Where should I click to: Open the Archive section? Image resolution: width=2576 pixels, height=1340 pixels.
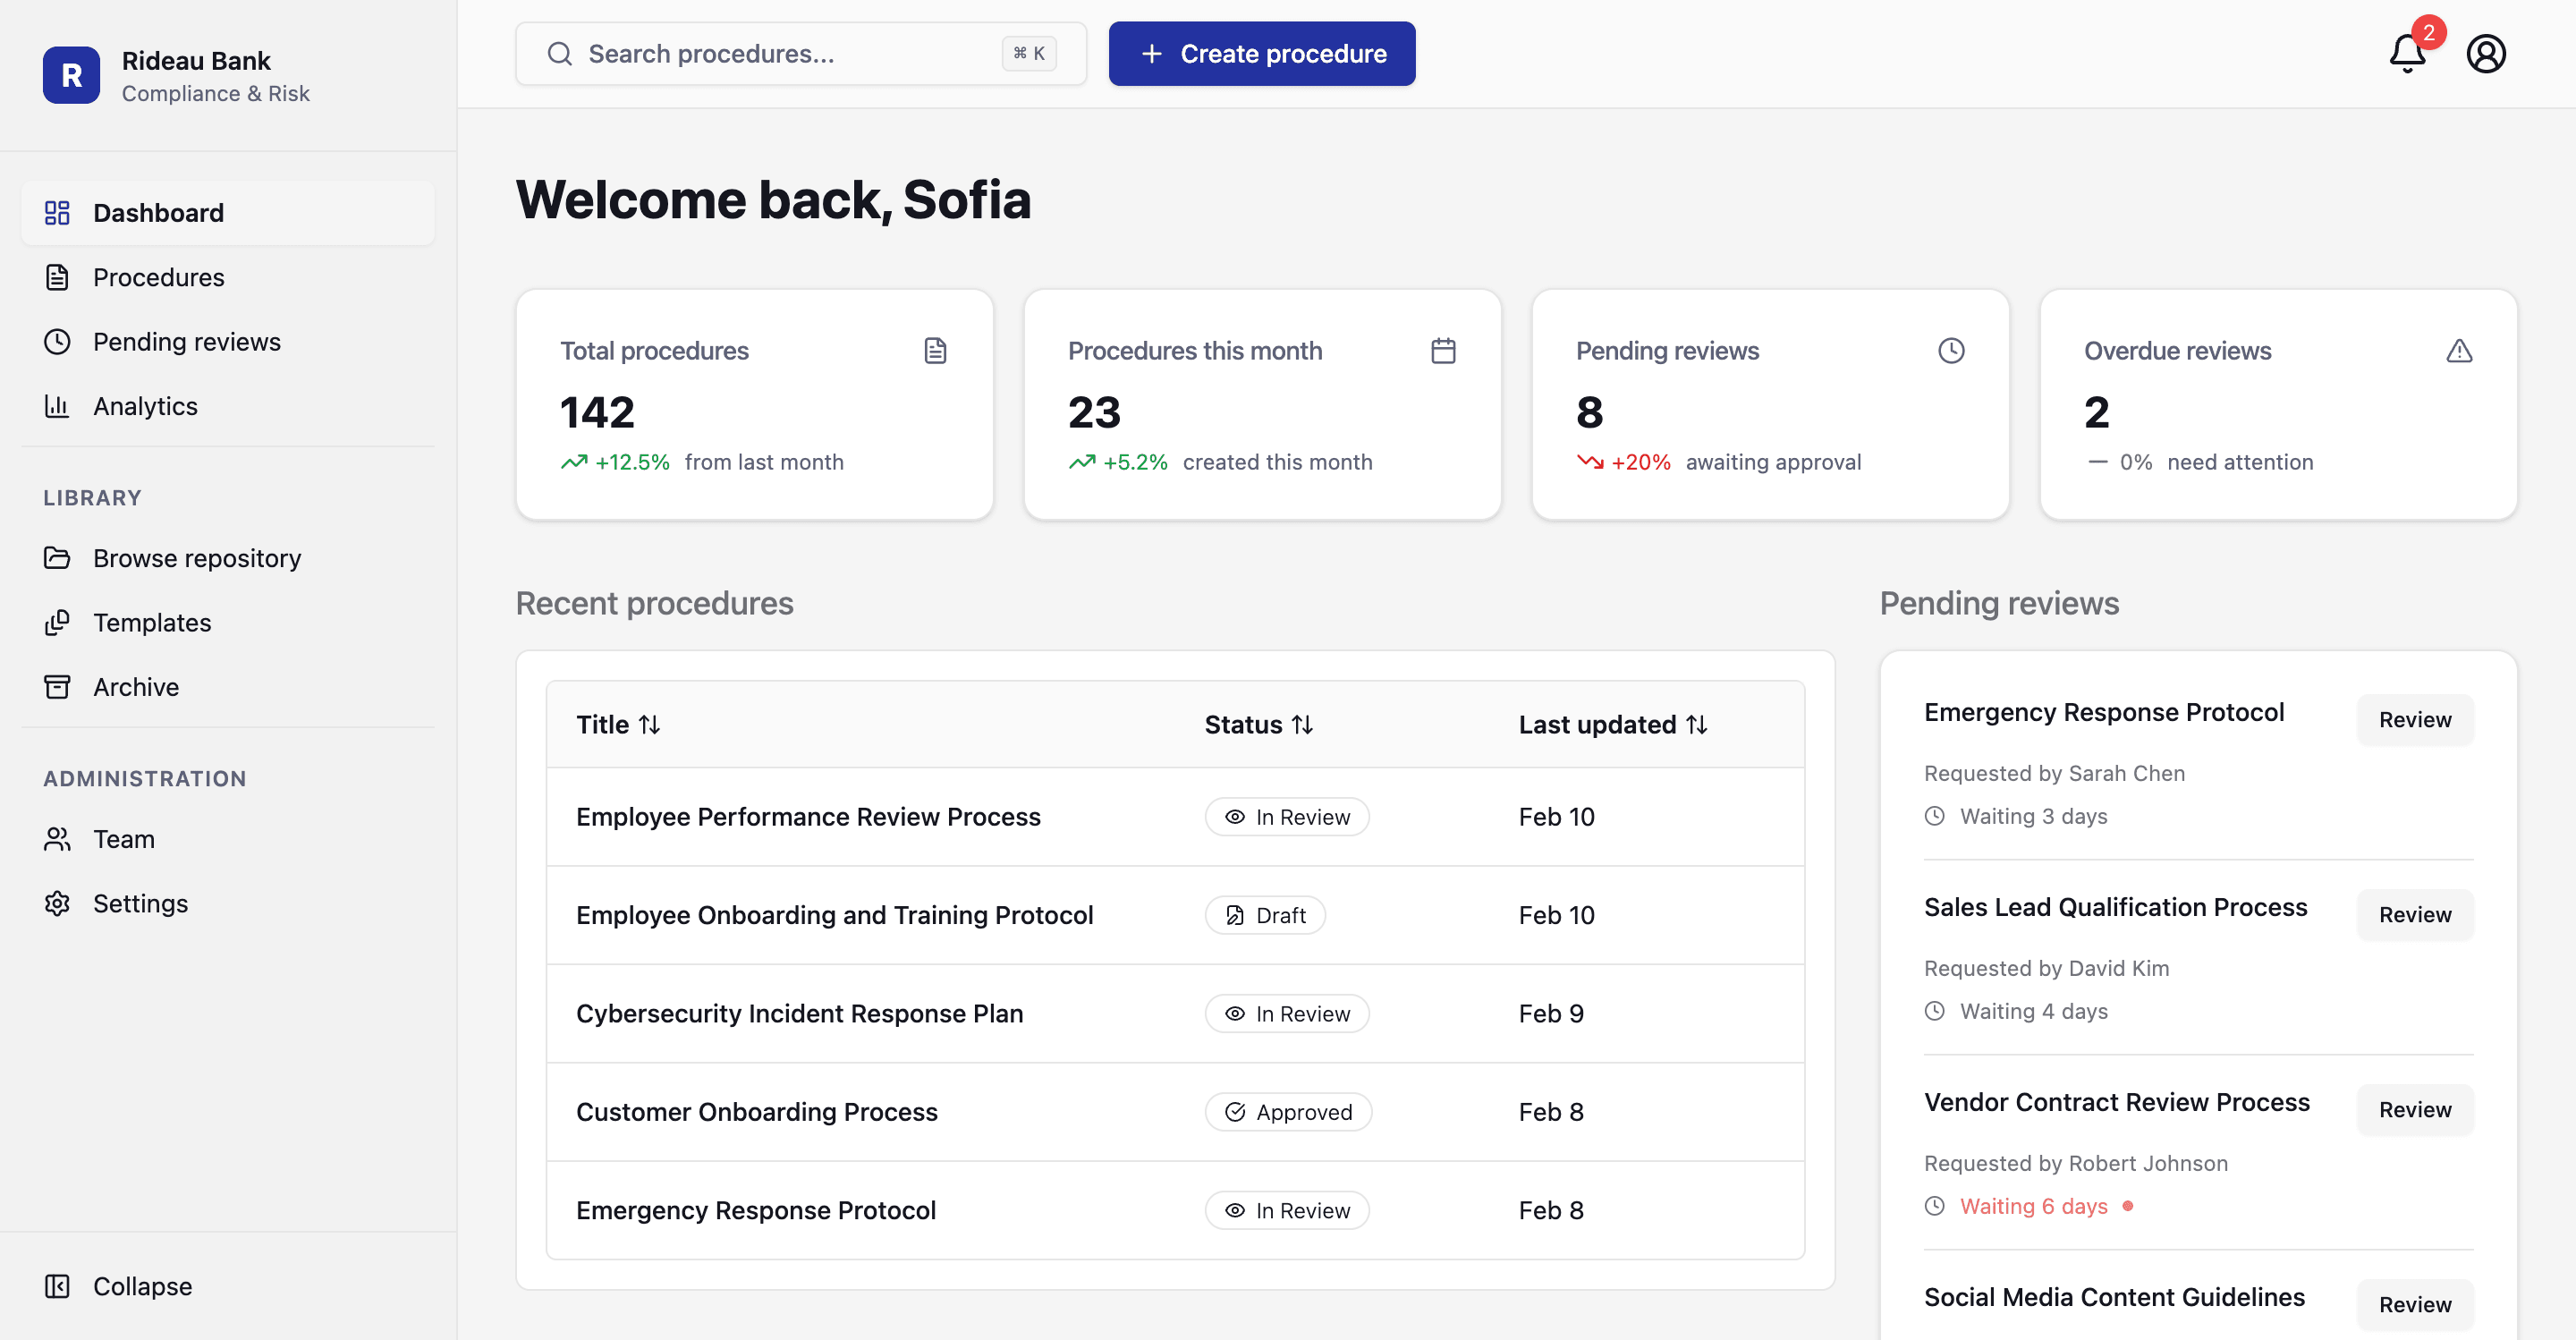coord(136,686)
